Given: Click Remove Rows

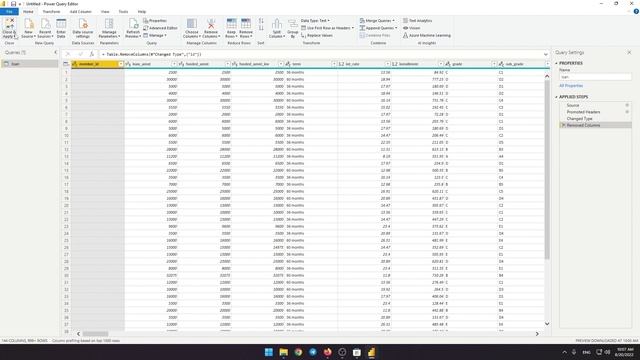Looking at the screenshot, I should (246, 28).
